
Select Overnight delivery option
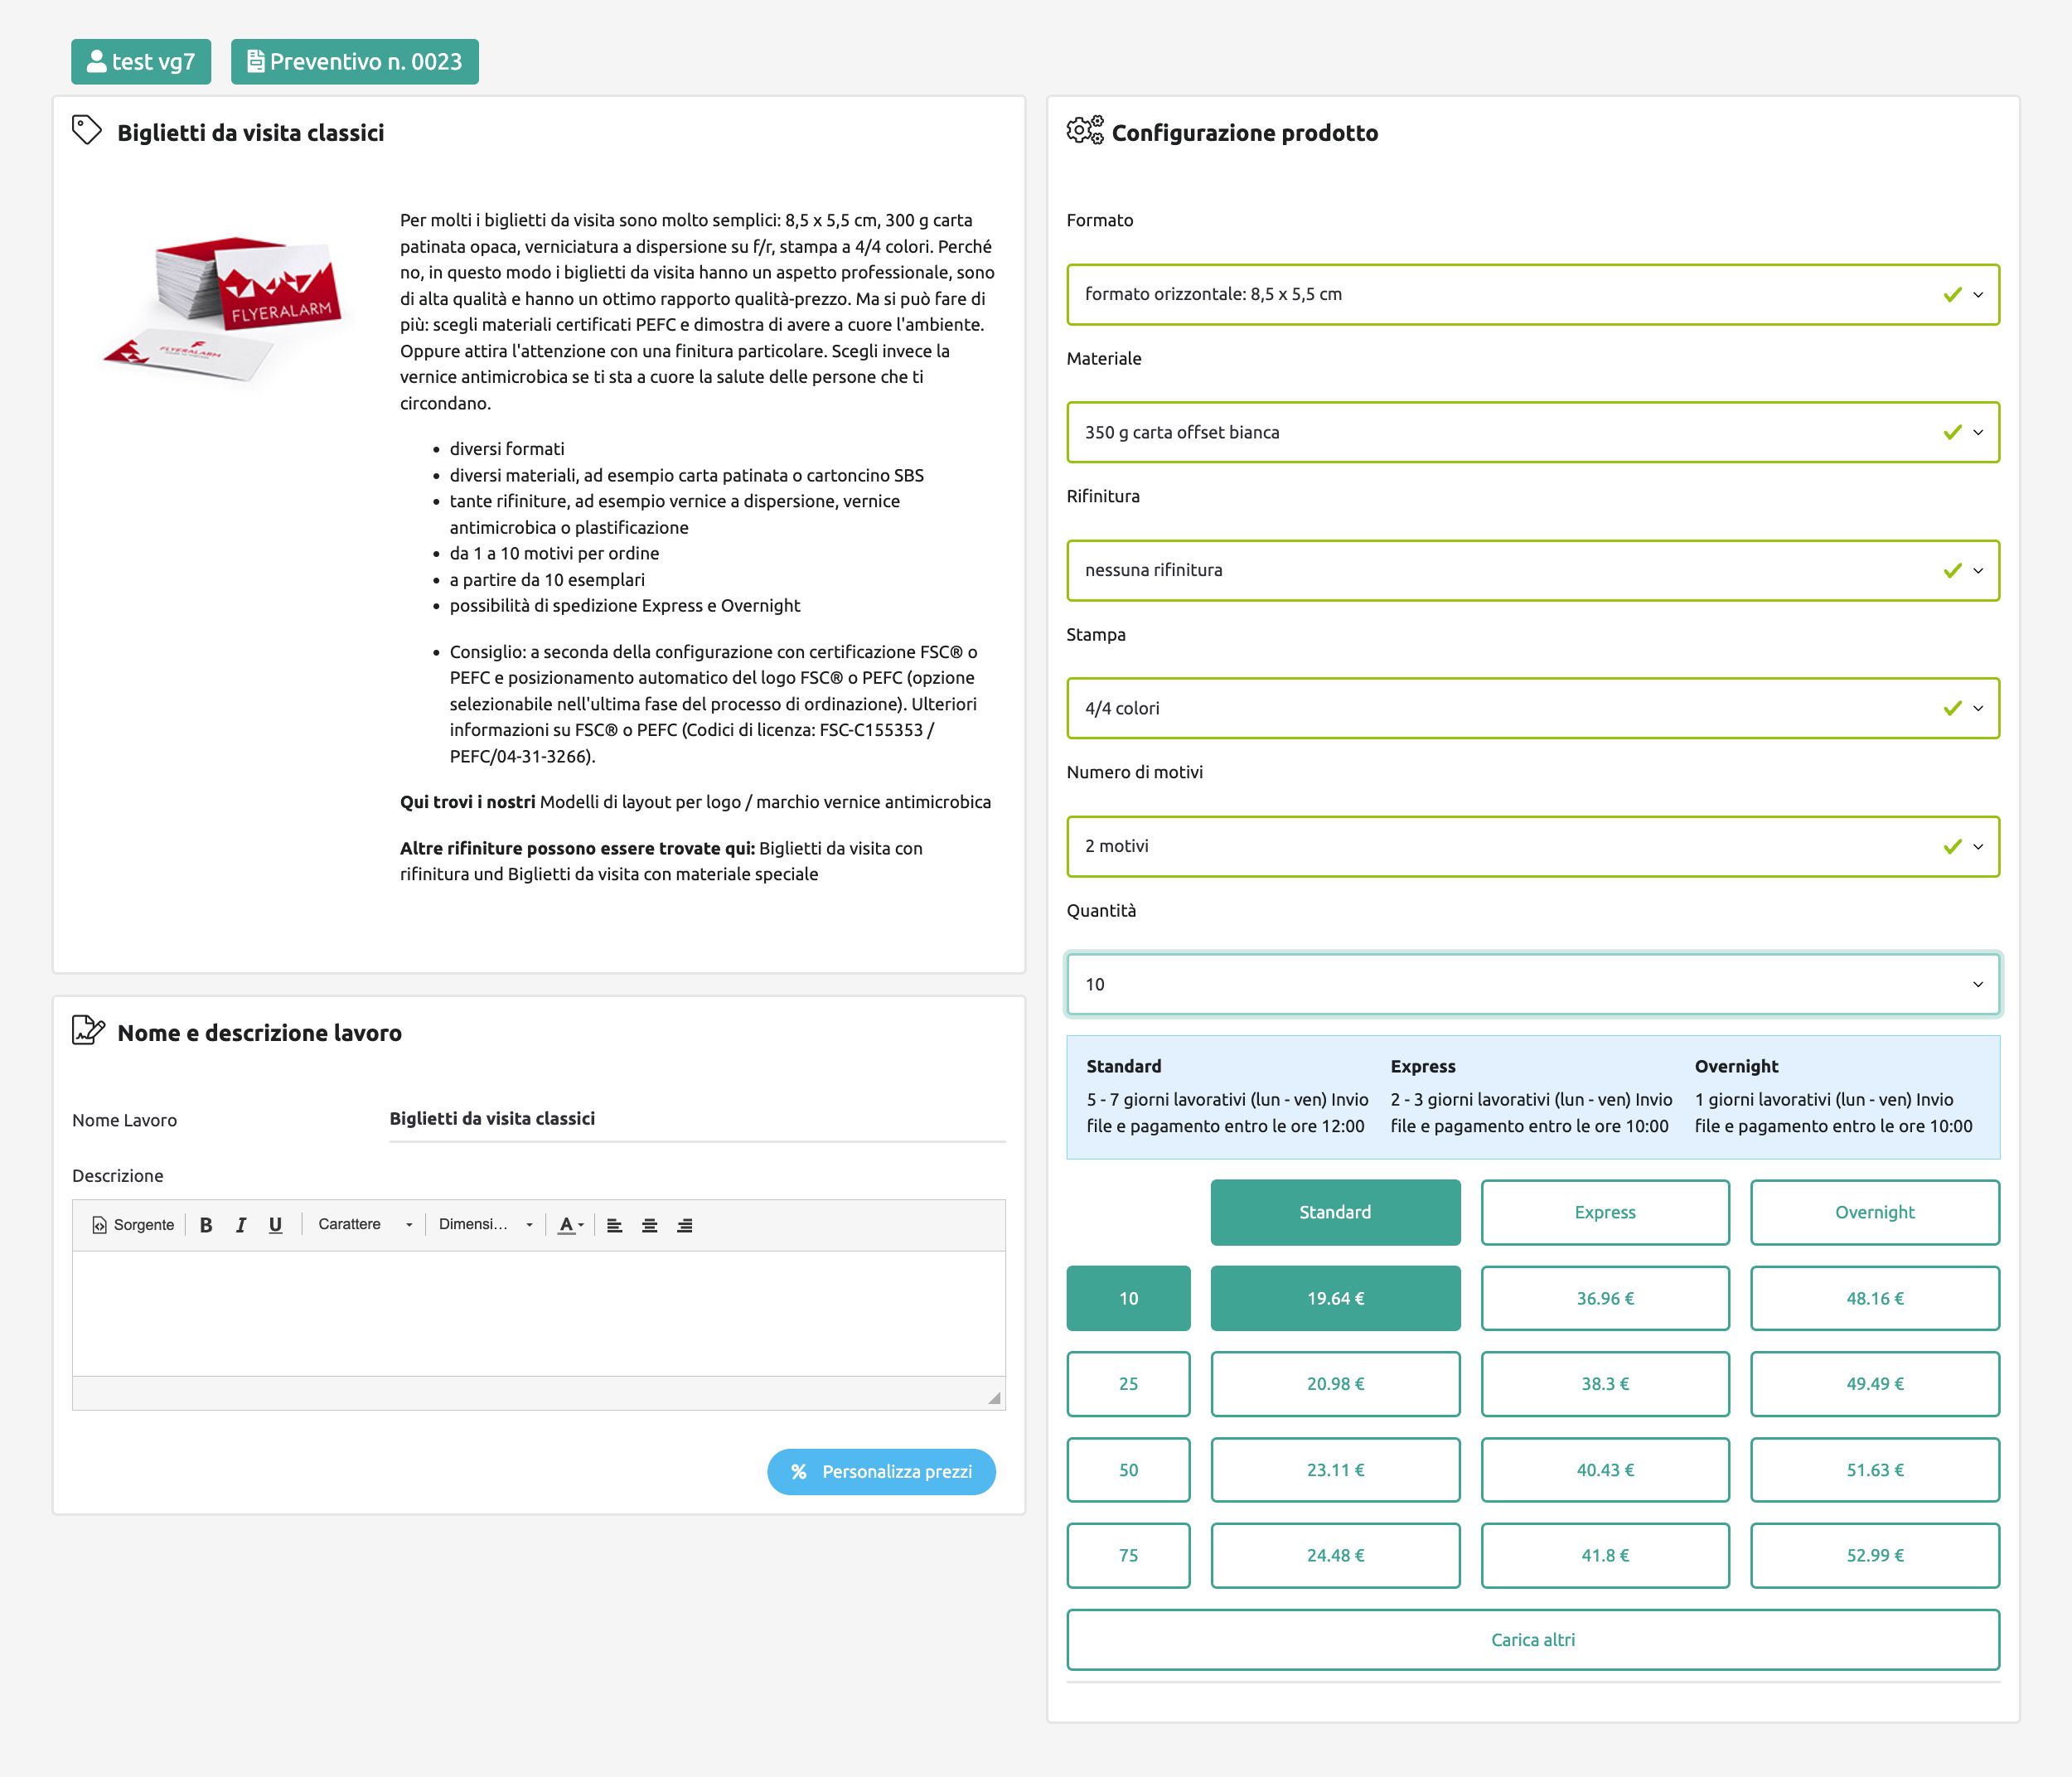point(1874,1212)
